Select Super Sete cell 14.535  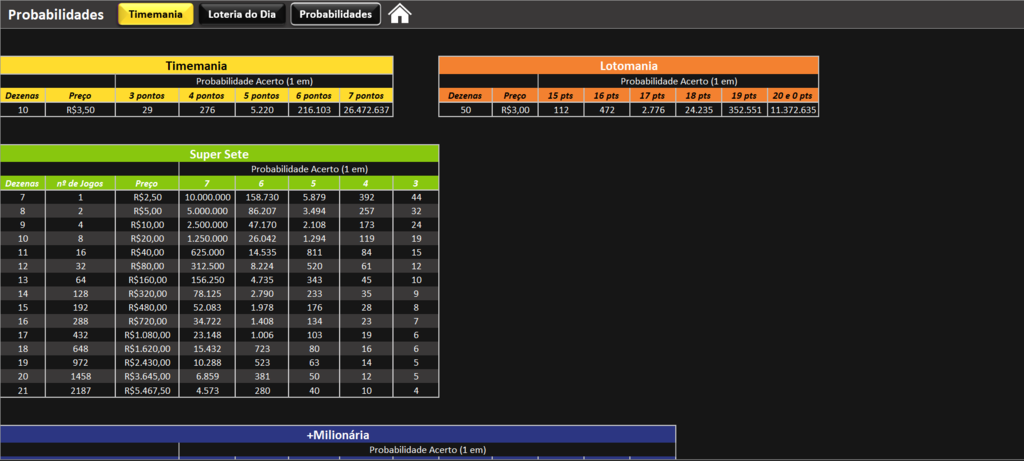262,252
